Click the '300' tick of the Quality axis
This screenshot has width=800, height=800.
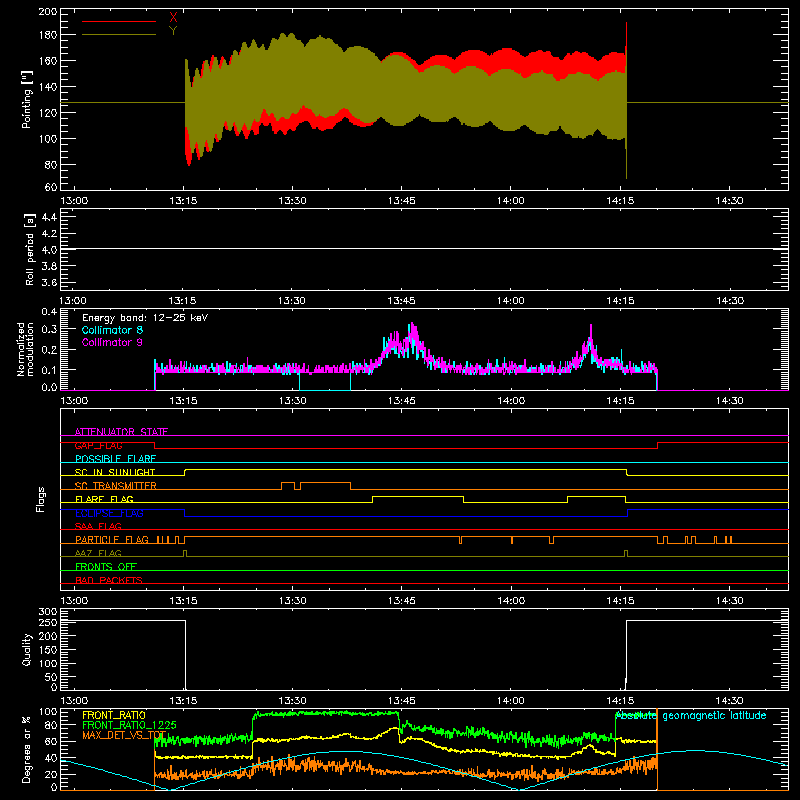pos(48,611)
